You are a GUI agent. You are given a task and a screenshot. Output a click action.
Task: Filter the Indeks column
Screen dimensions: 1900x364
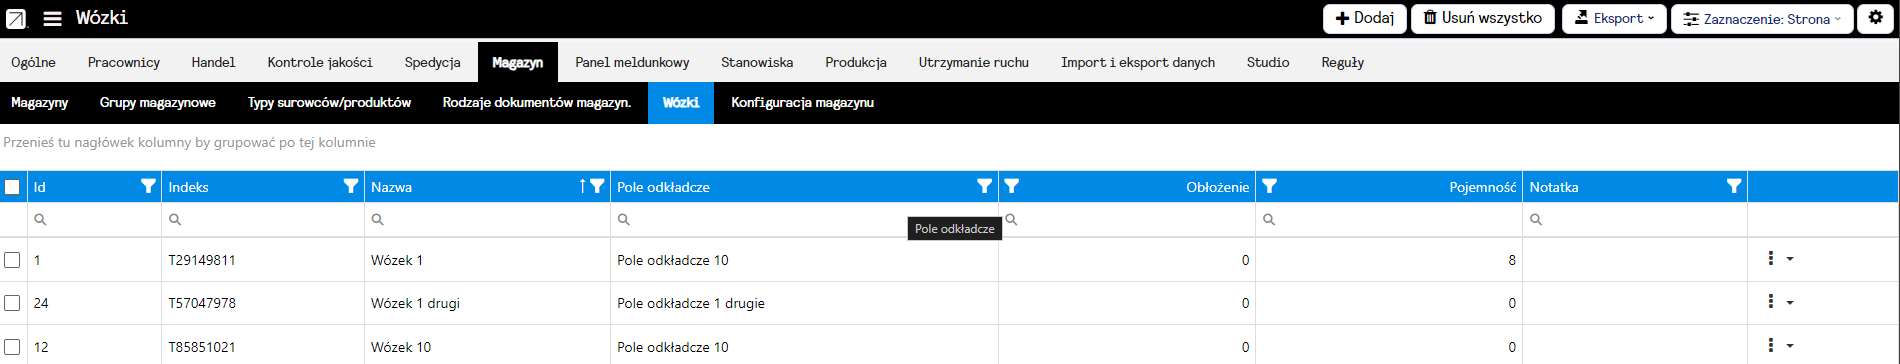(351, 186)
